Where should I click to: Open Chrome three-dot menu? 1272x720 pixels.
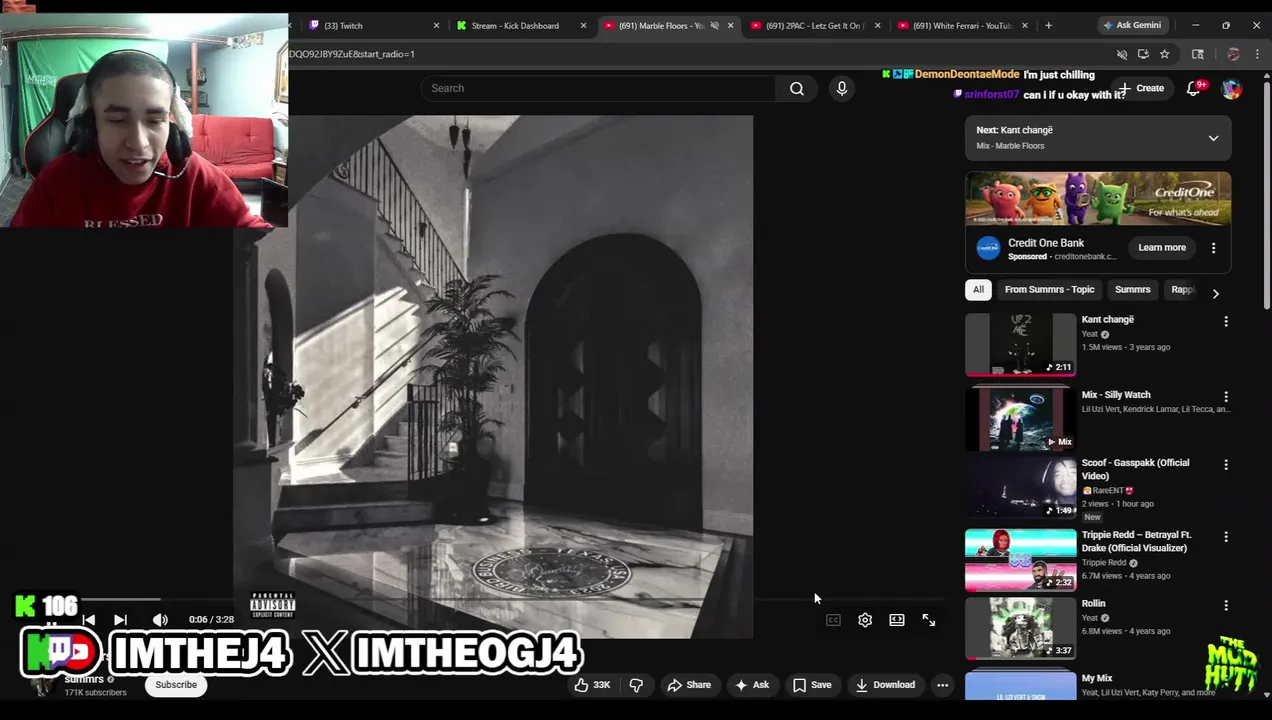pyautogui.click(x=1257, y=54)
